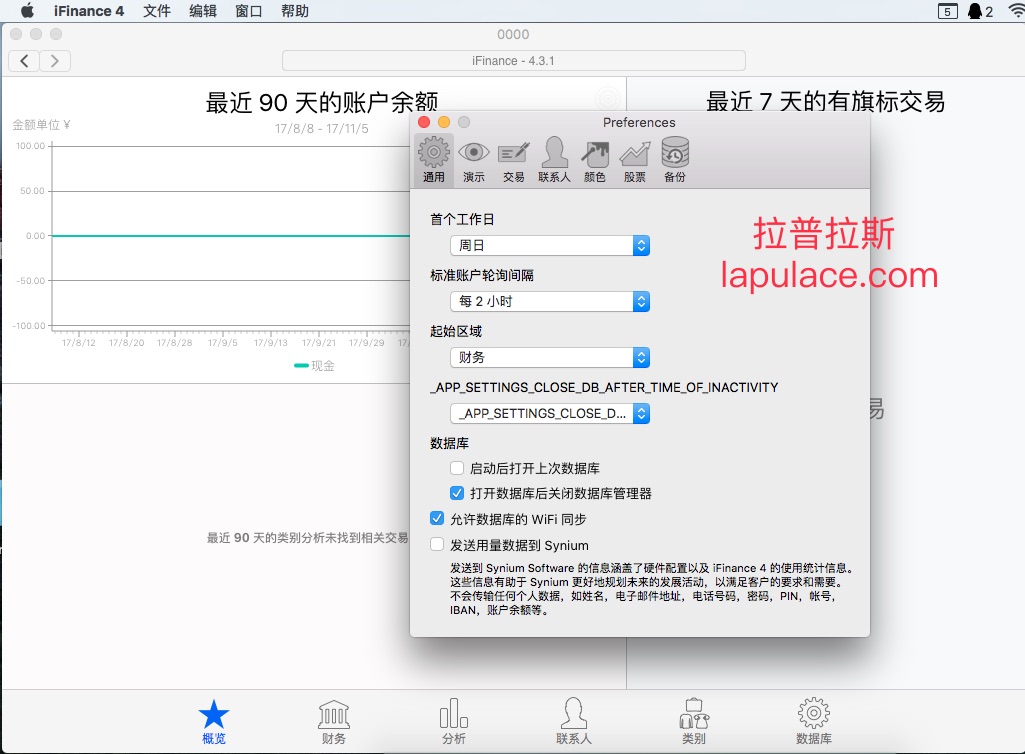The width and height of the screenshot is (1025, 754).
Task: Open the 备份 backup preferences pane
Action: tap(675, 160)
